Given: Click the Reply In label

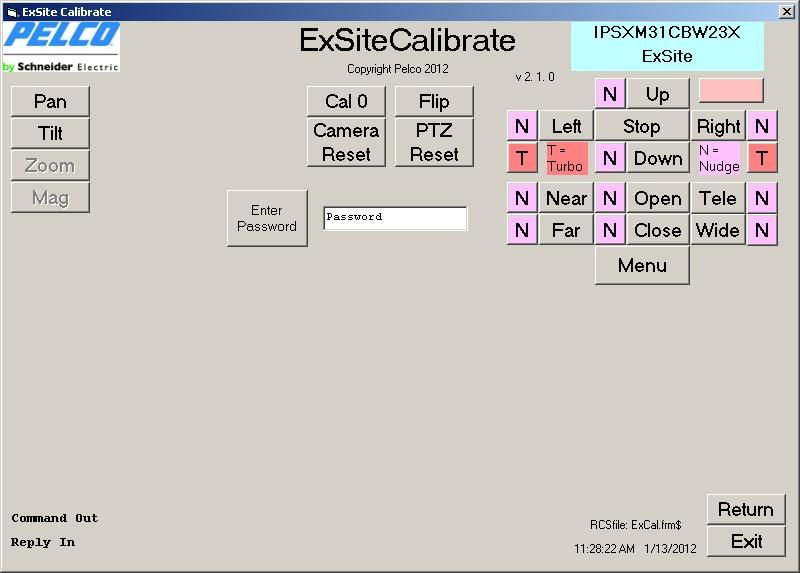Looking at the screenshot, I should (x=43, y=542).
